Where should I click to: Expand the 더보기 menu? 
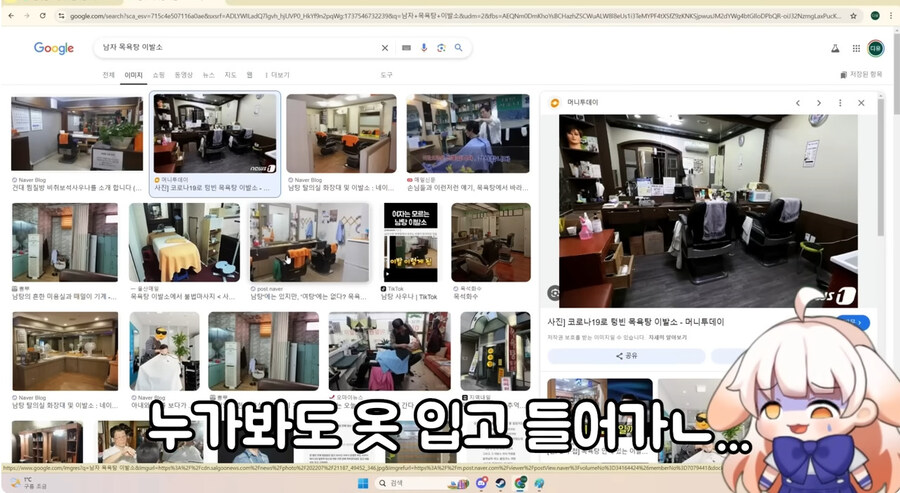pos(277,75)
